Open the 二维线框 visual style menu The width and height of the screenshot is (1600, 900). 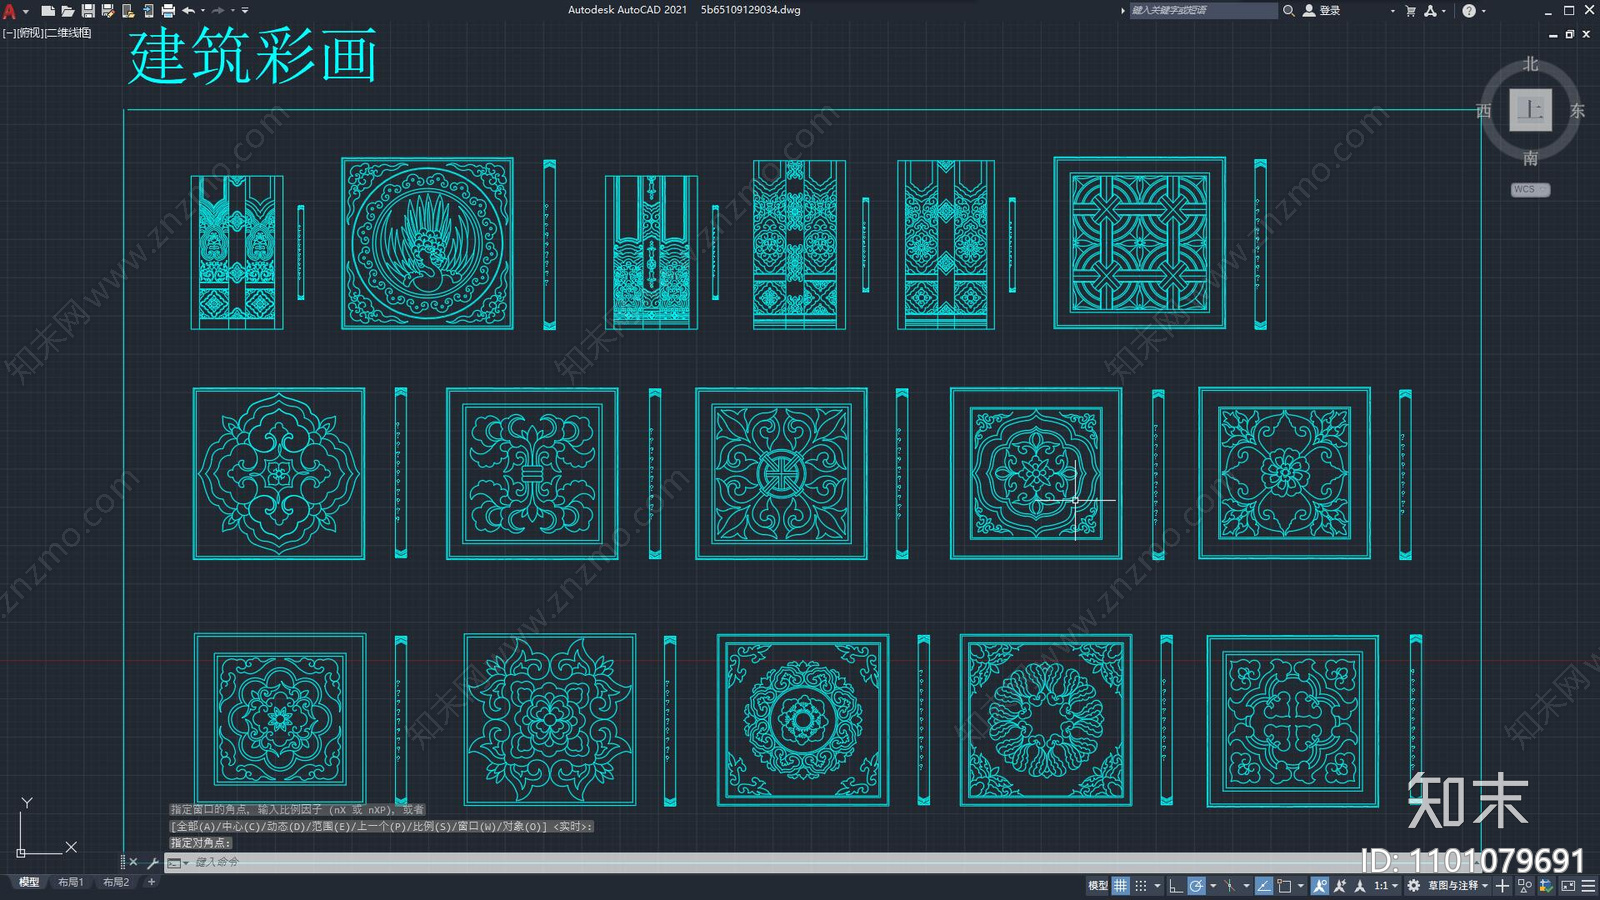click(68, 33)
